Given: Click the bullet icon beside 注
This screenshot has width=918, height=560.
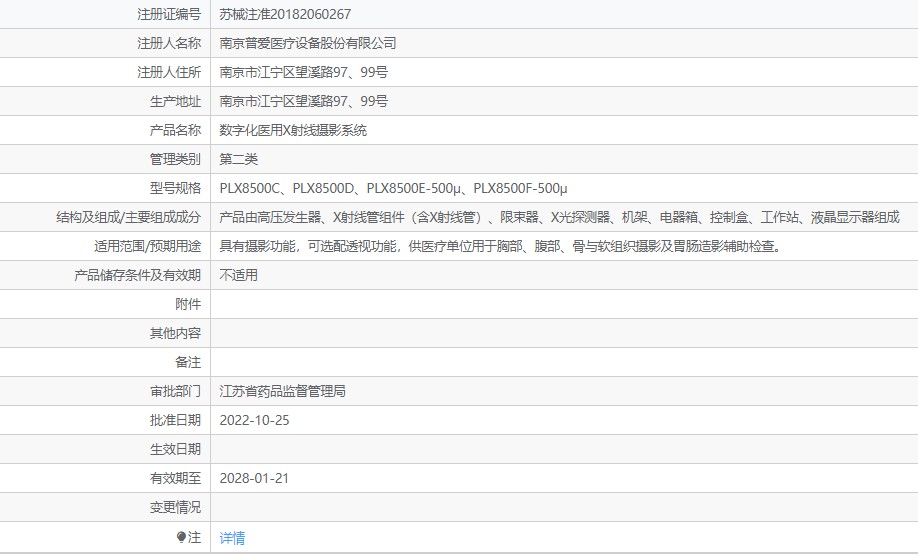Looking at the screenshot, I should point(181,537).
